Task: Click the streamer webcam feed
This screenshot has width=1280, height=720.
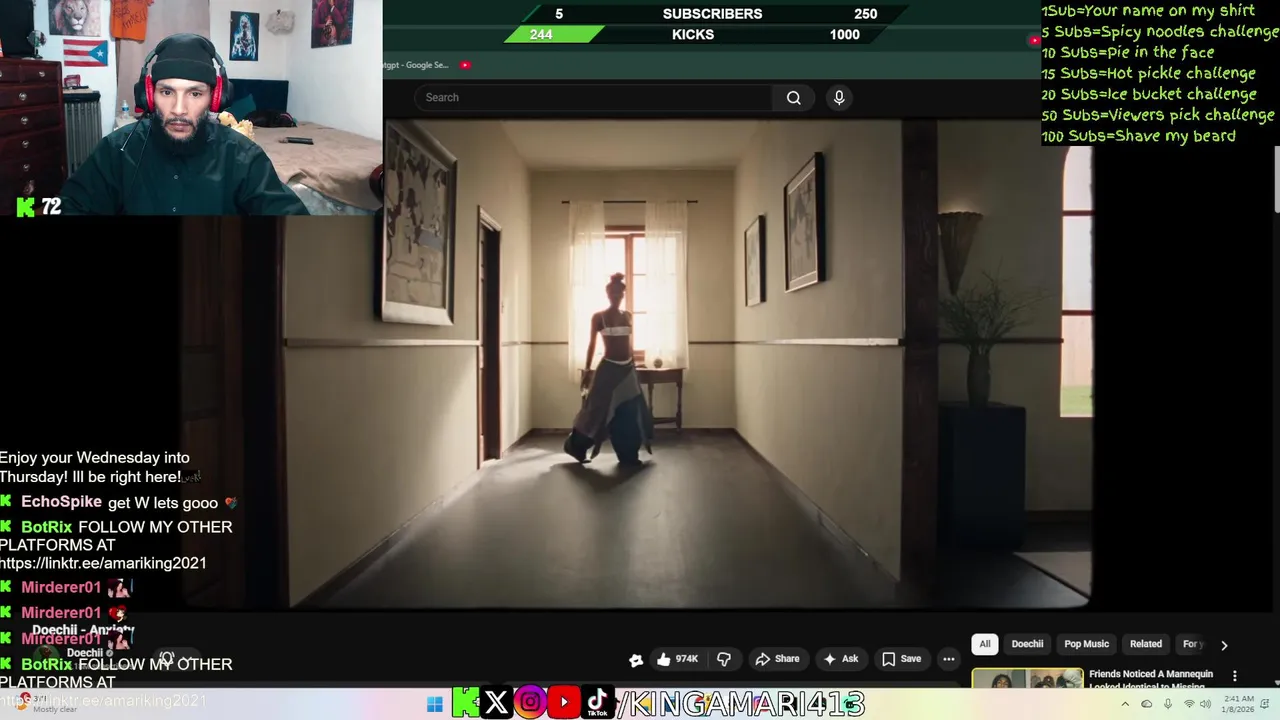Action: 191,107
